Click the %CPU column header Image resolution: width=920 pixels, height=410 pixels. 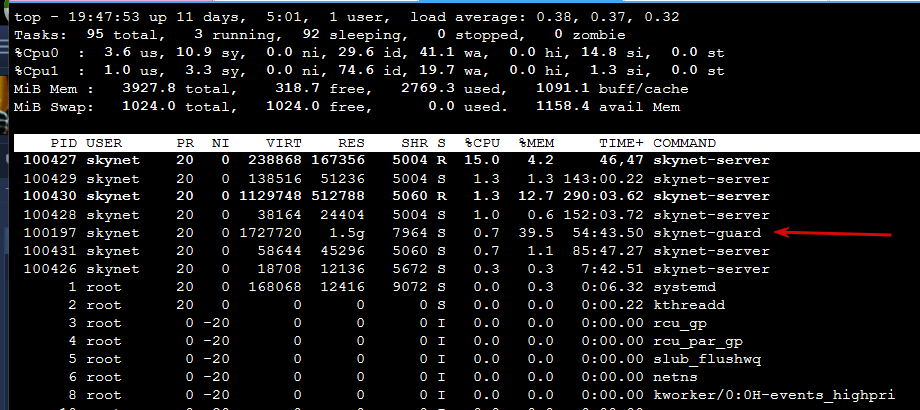pos(482,143)
